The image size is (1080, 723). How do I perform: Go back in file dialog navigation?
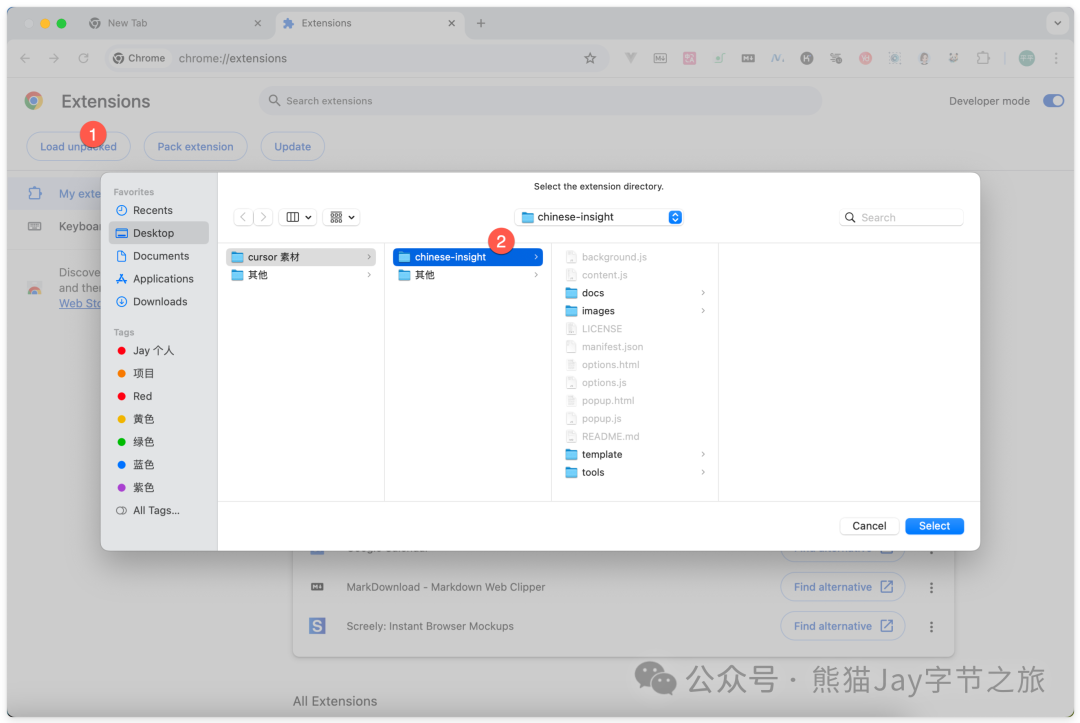tap(243, 217)
